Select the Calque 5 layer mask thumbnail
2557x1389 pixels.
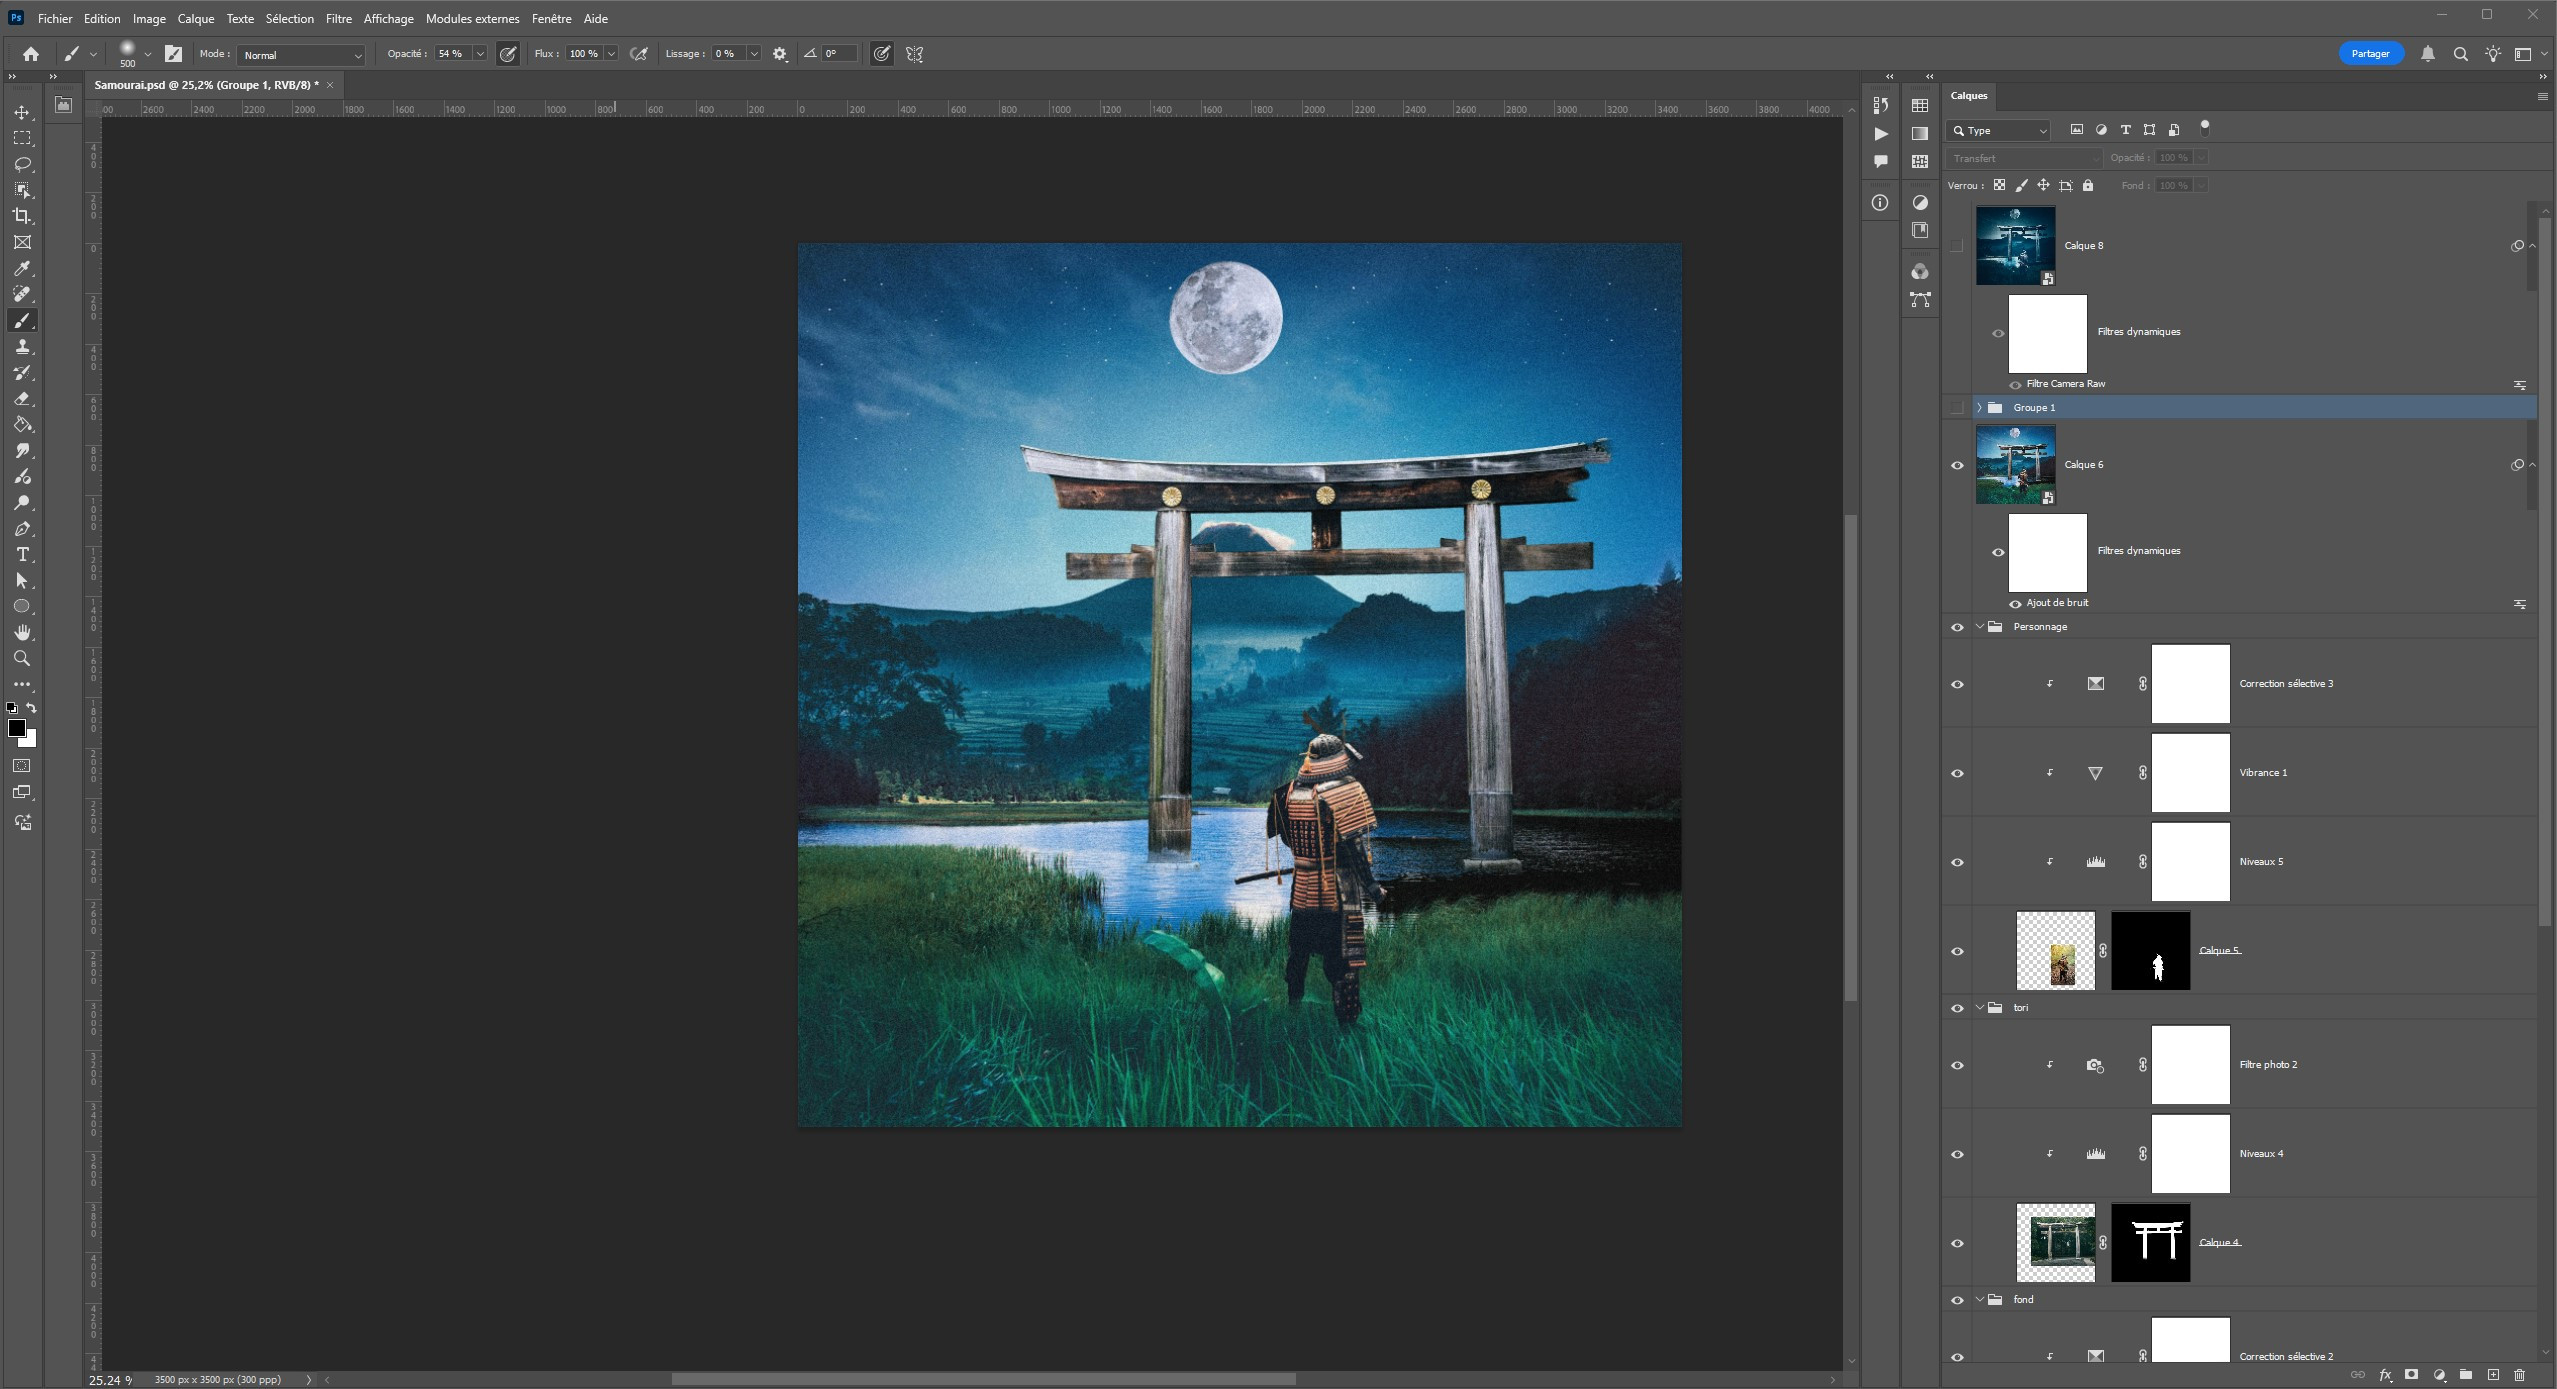[2150, 951]
